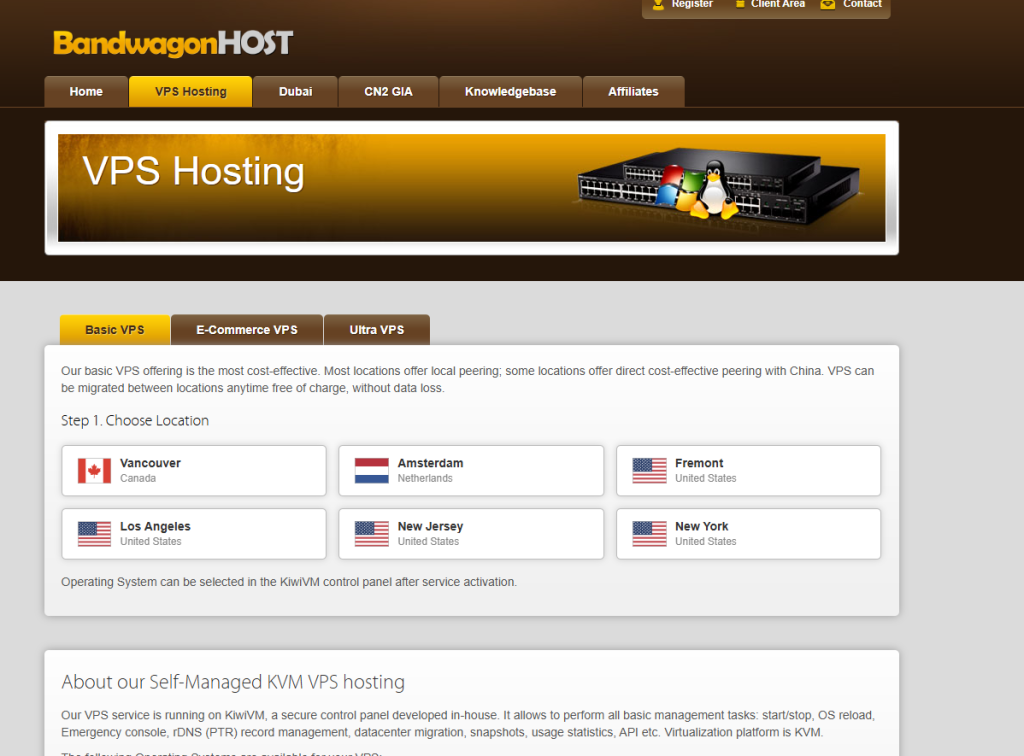Open the Affiliates navigation tab
The height and width of the screenshot is (756, 1024).
[633, 91]
